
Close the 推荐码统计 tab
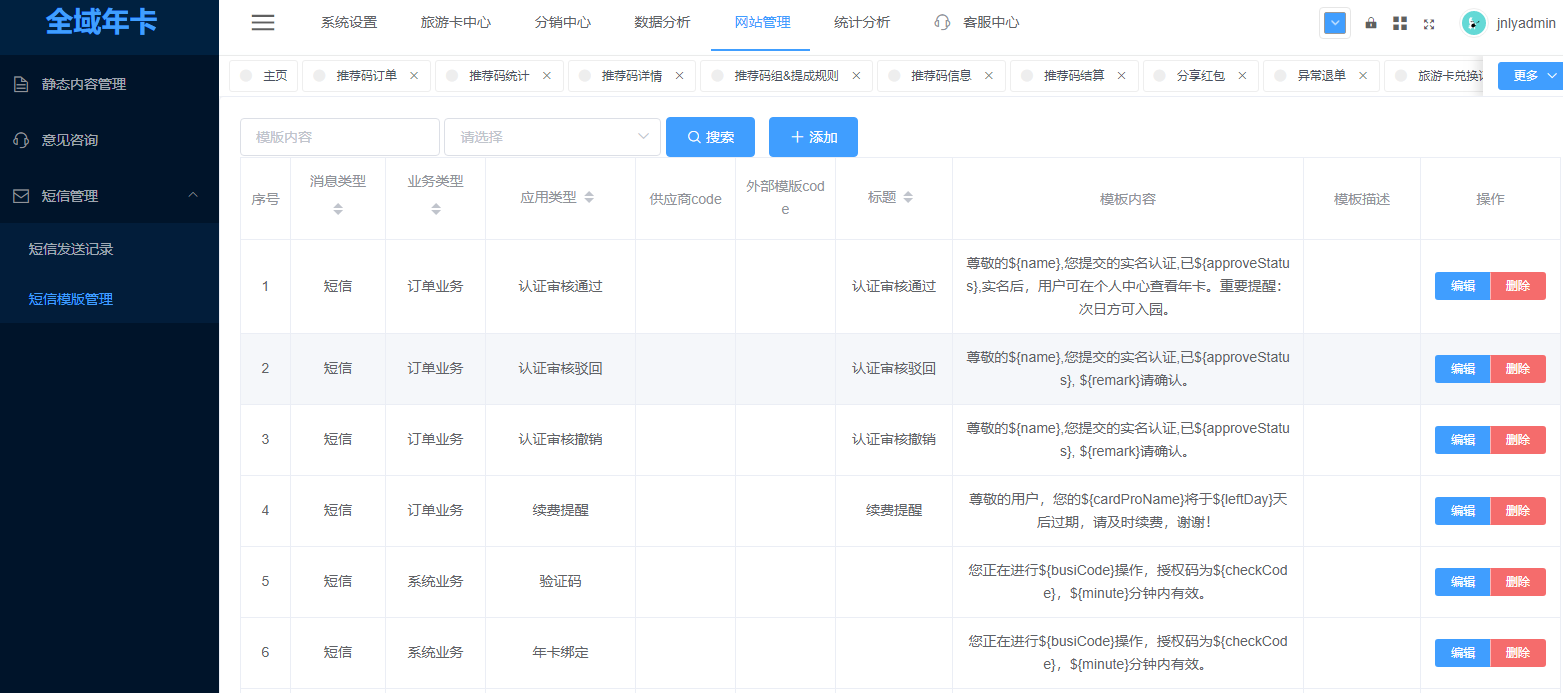click(x=547, y=75)
